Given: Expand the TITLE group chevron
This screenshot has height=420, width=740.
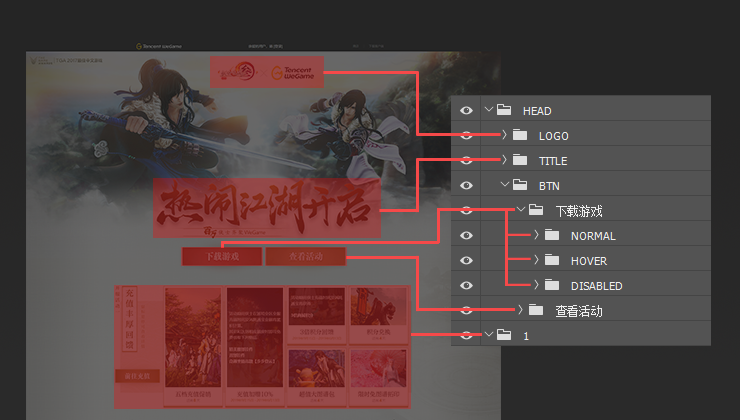Looking at the screenshot, I should coord(504,160).
